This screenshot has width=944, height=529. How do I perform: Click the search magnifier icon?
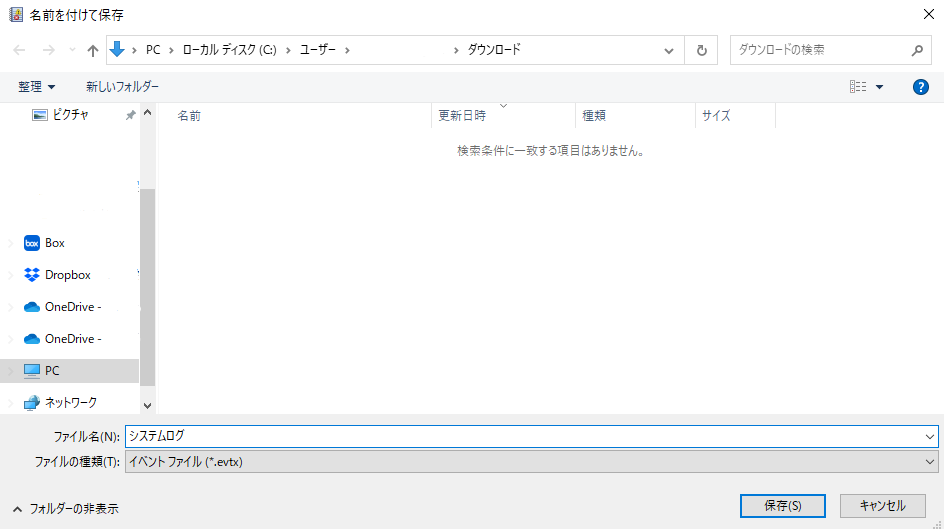917,51
